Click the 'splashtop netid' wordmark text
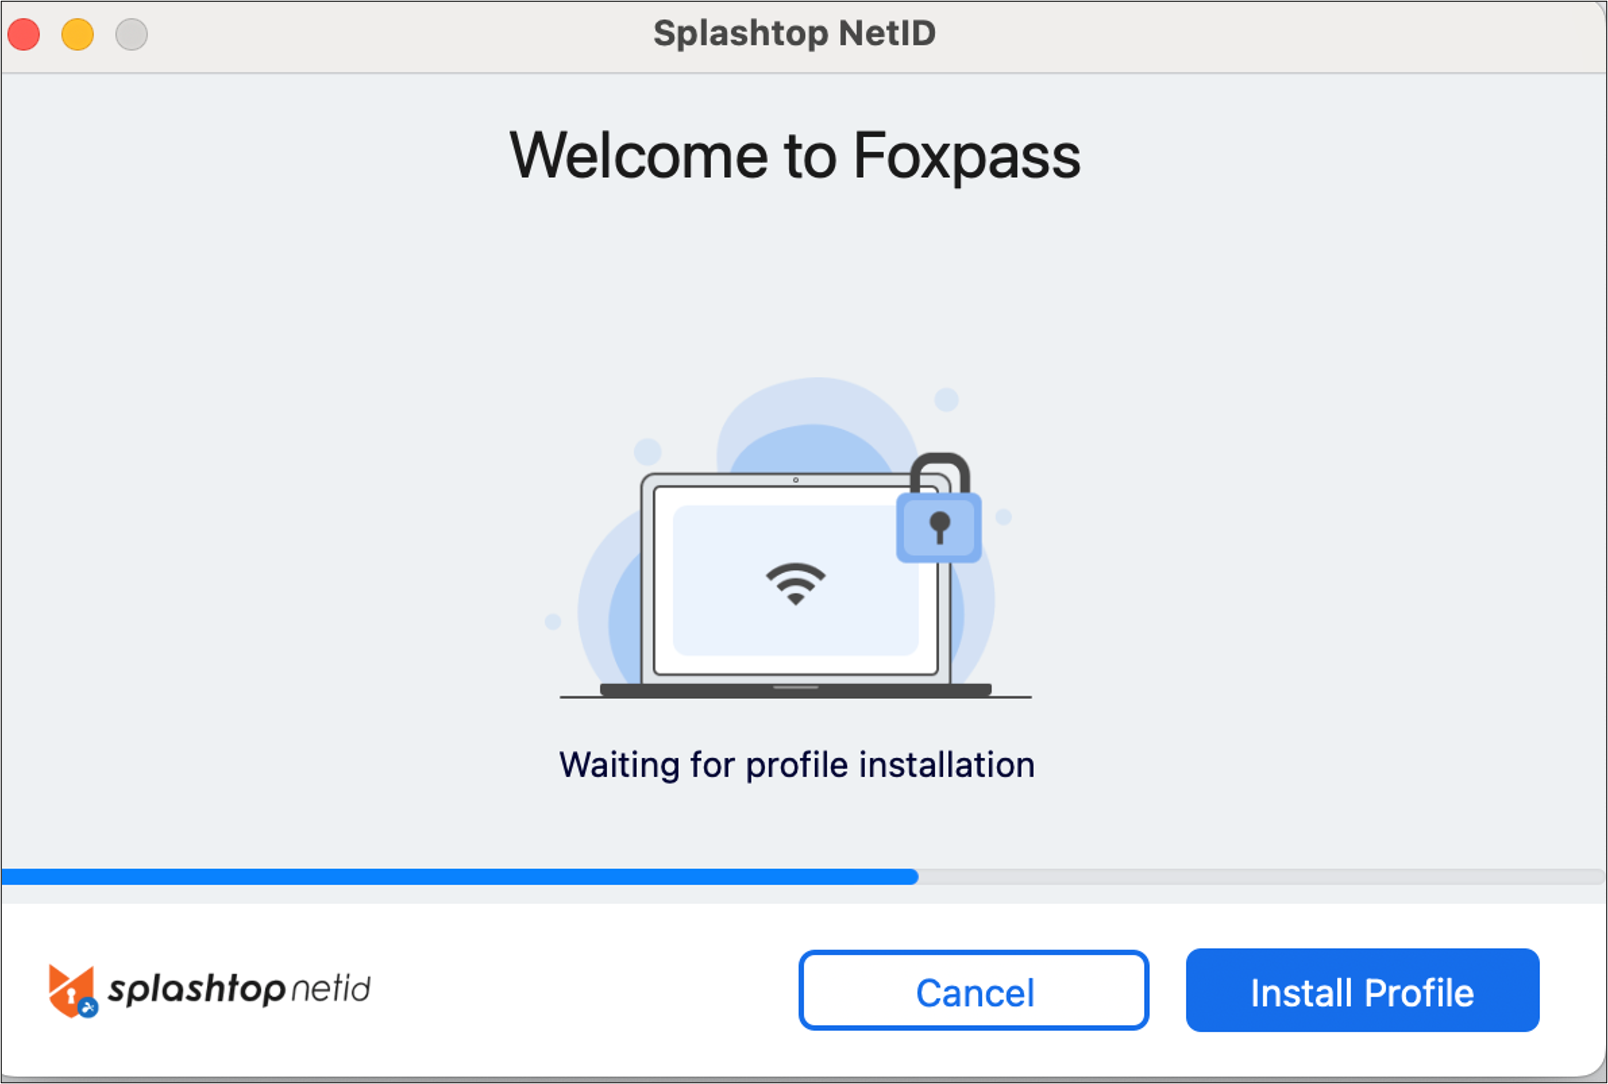This screenshot has height=1084, width=1608. 239,988
